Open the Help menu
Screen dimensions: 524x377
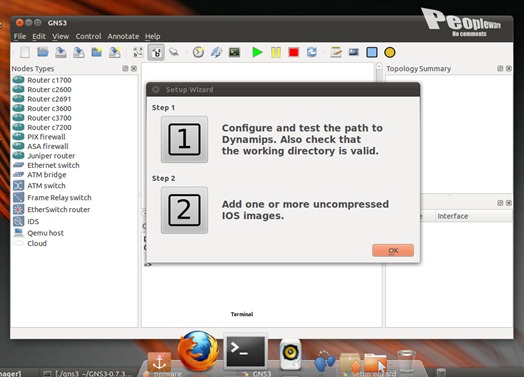(152, 36)
